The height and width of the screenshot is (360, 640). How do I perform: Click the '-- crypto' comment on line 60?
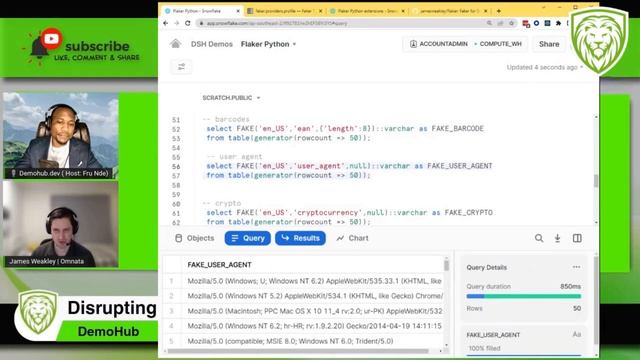pyautogui.click(x=222, y=203)
